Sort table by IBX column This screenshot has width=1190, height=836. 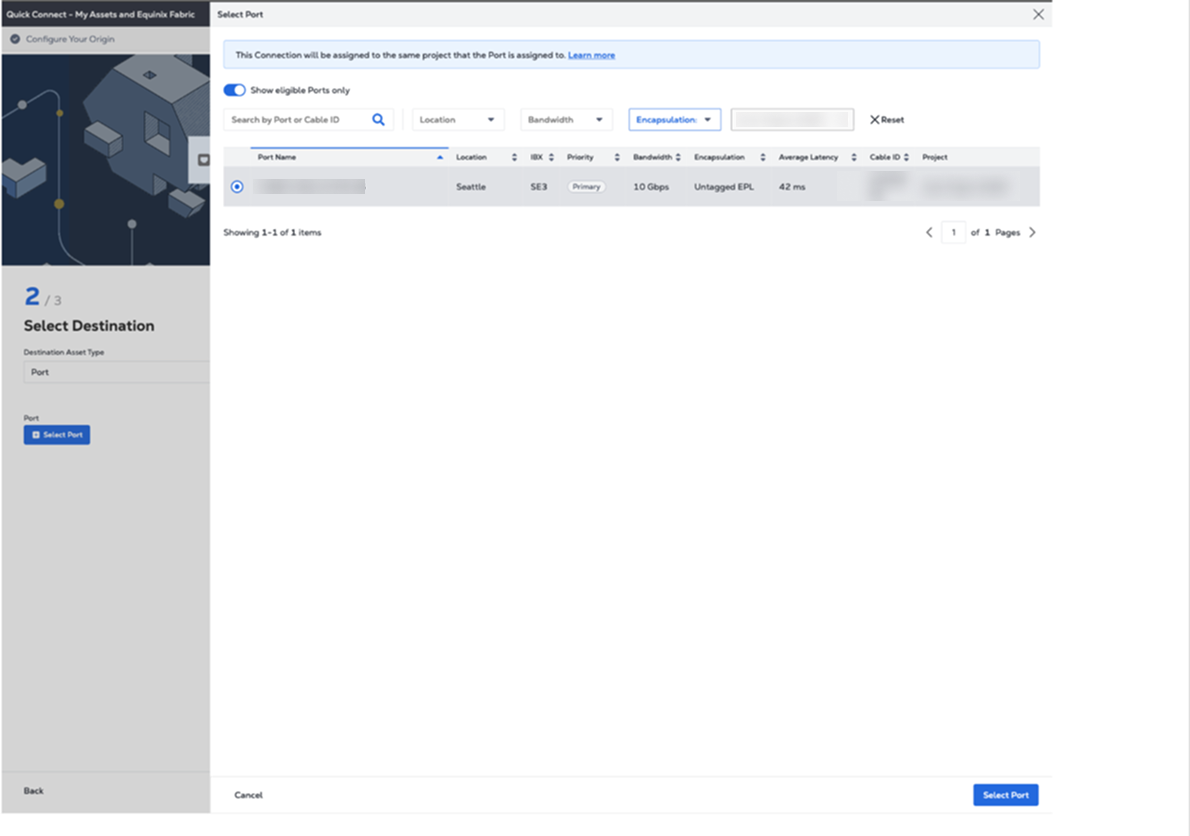(x=551, y=158)
